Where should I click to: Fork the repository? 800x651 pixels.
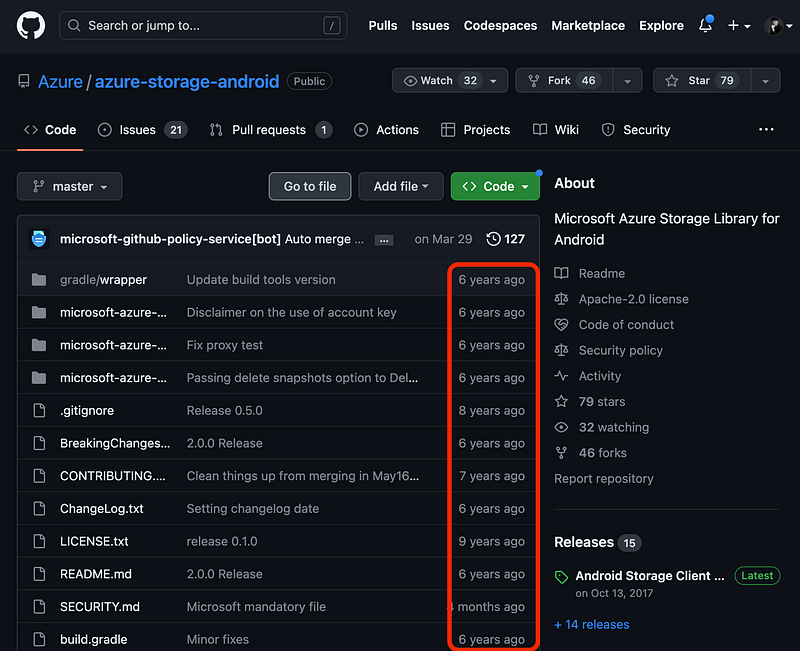tap(565, 81)
